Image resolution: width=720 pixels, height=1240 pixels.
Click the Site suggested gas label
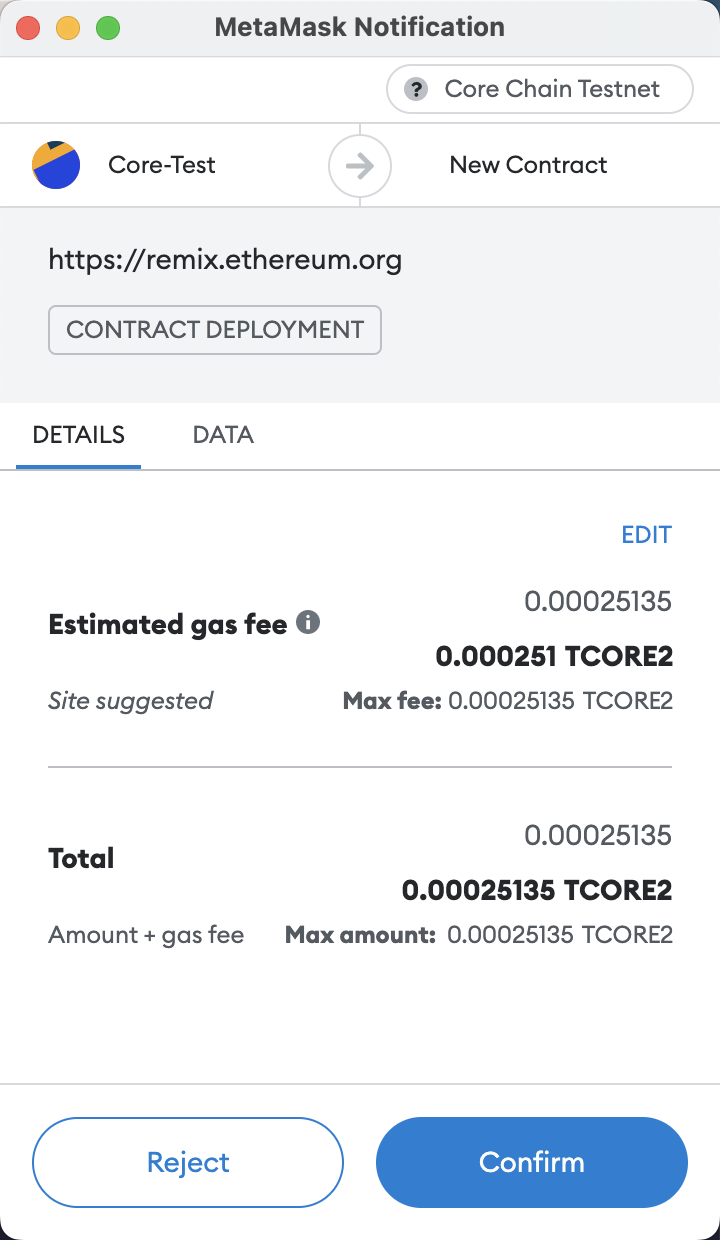point(131,701)
